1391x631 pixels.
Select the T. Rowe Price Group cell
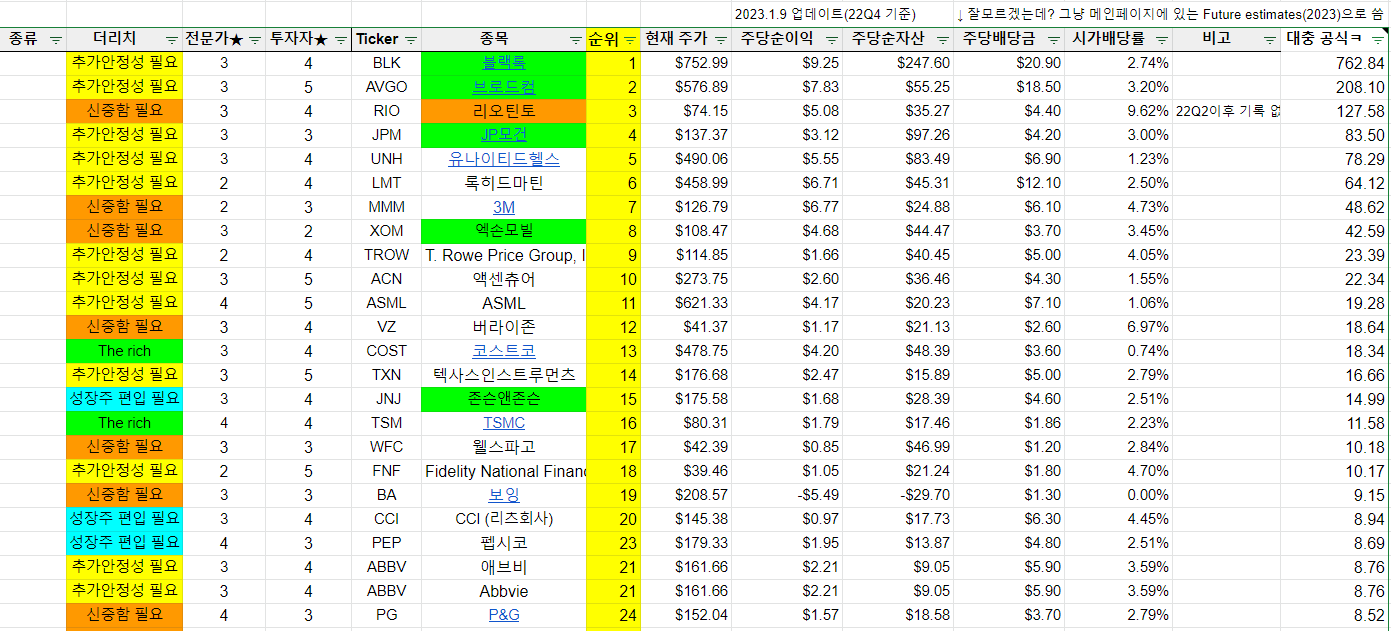[x=503, y=255]
